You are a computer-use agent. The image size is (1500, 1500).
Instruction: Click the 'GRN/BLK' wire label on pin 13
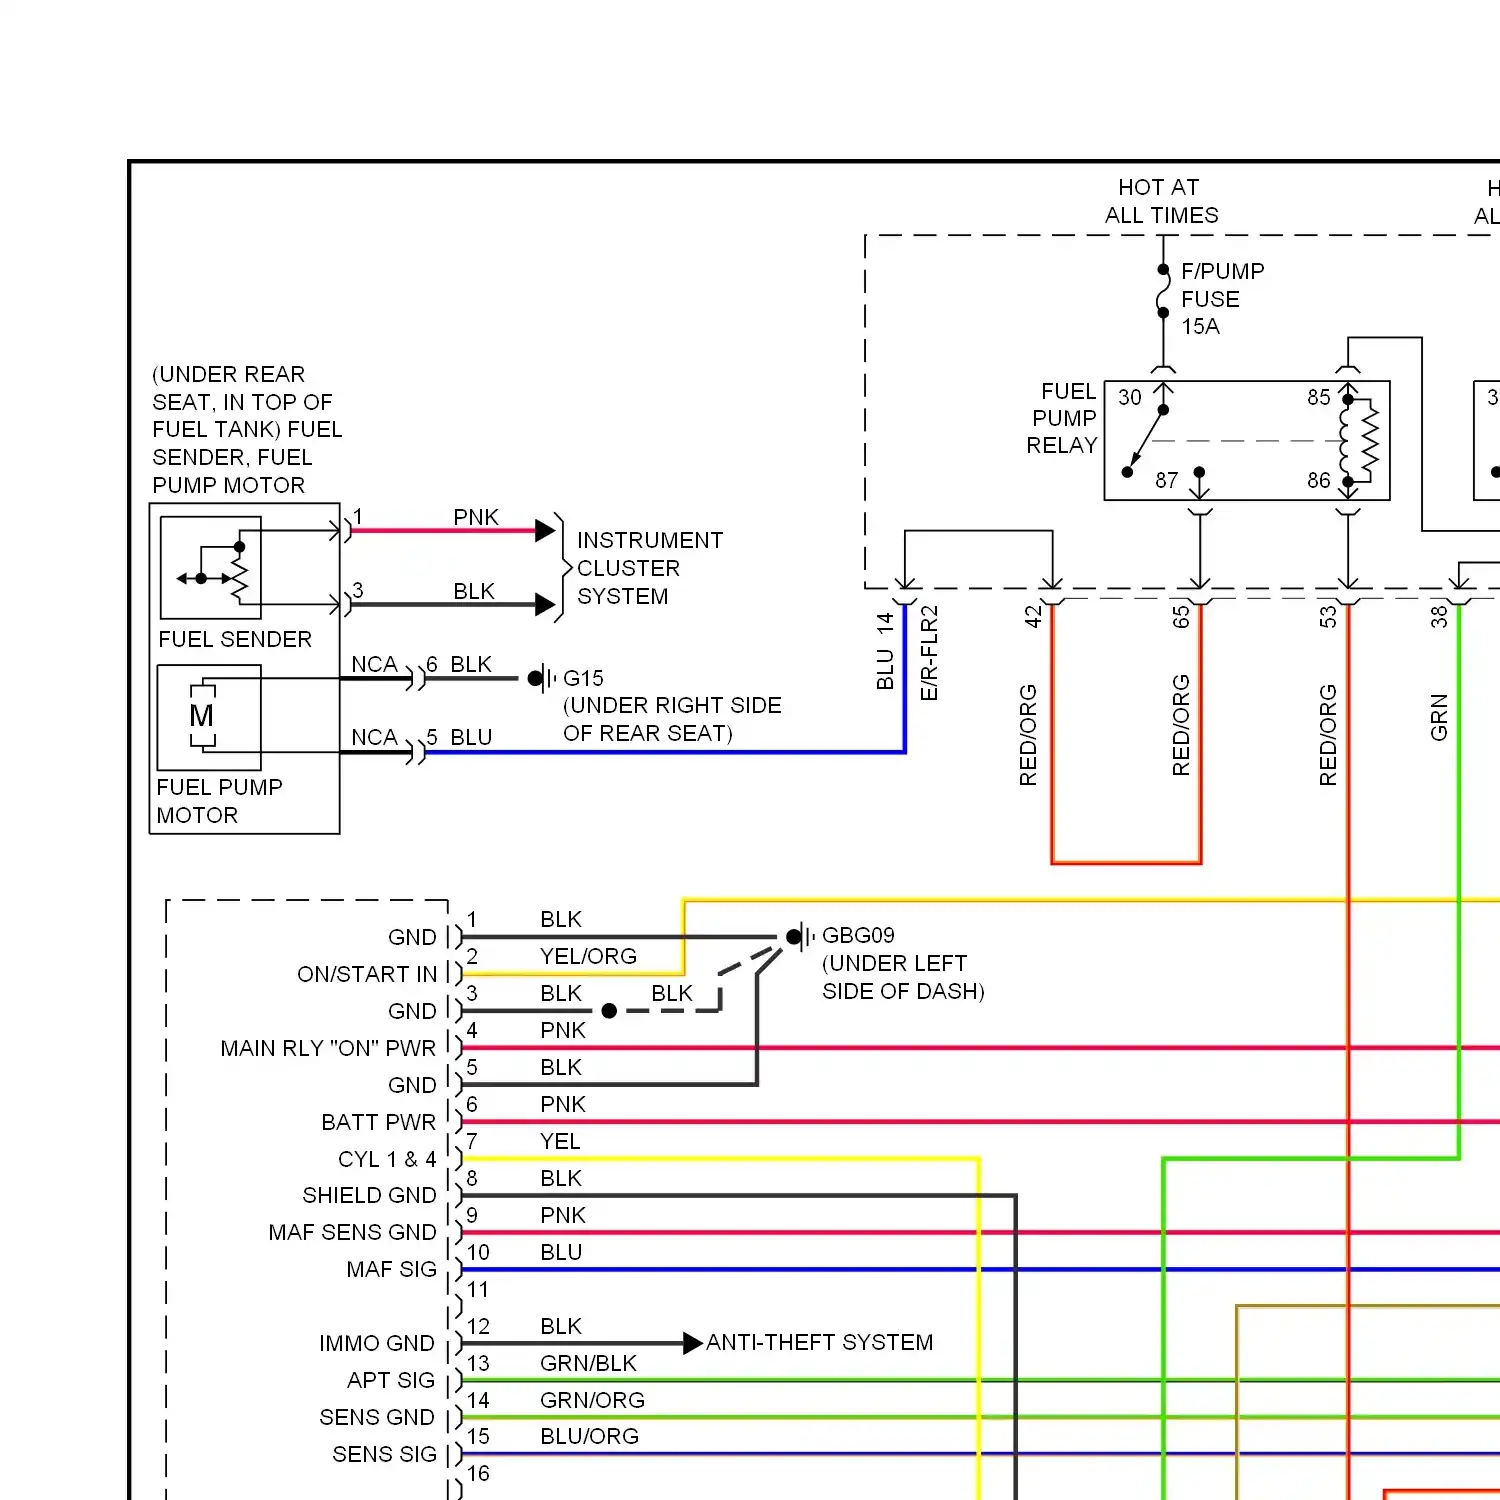click(x=588, y=1363)
